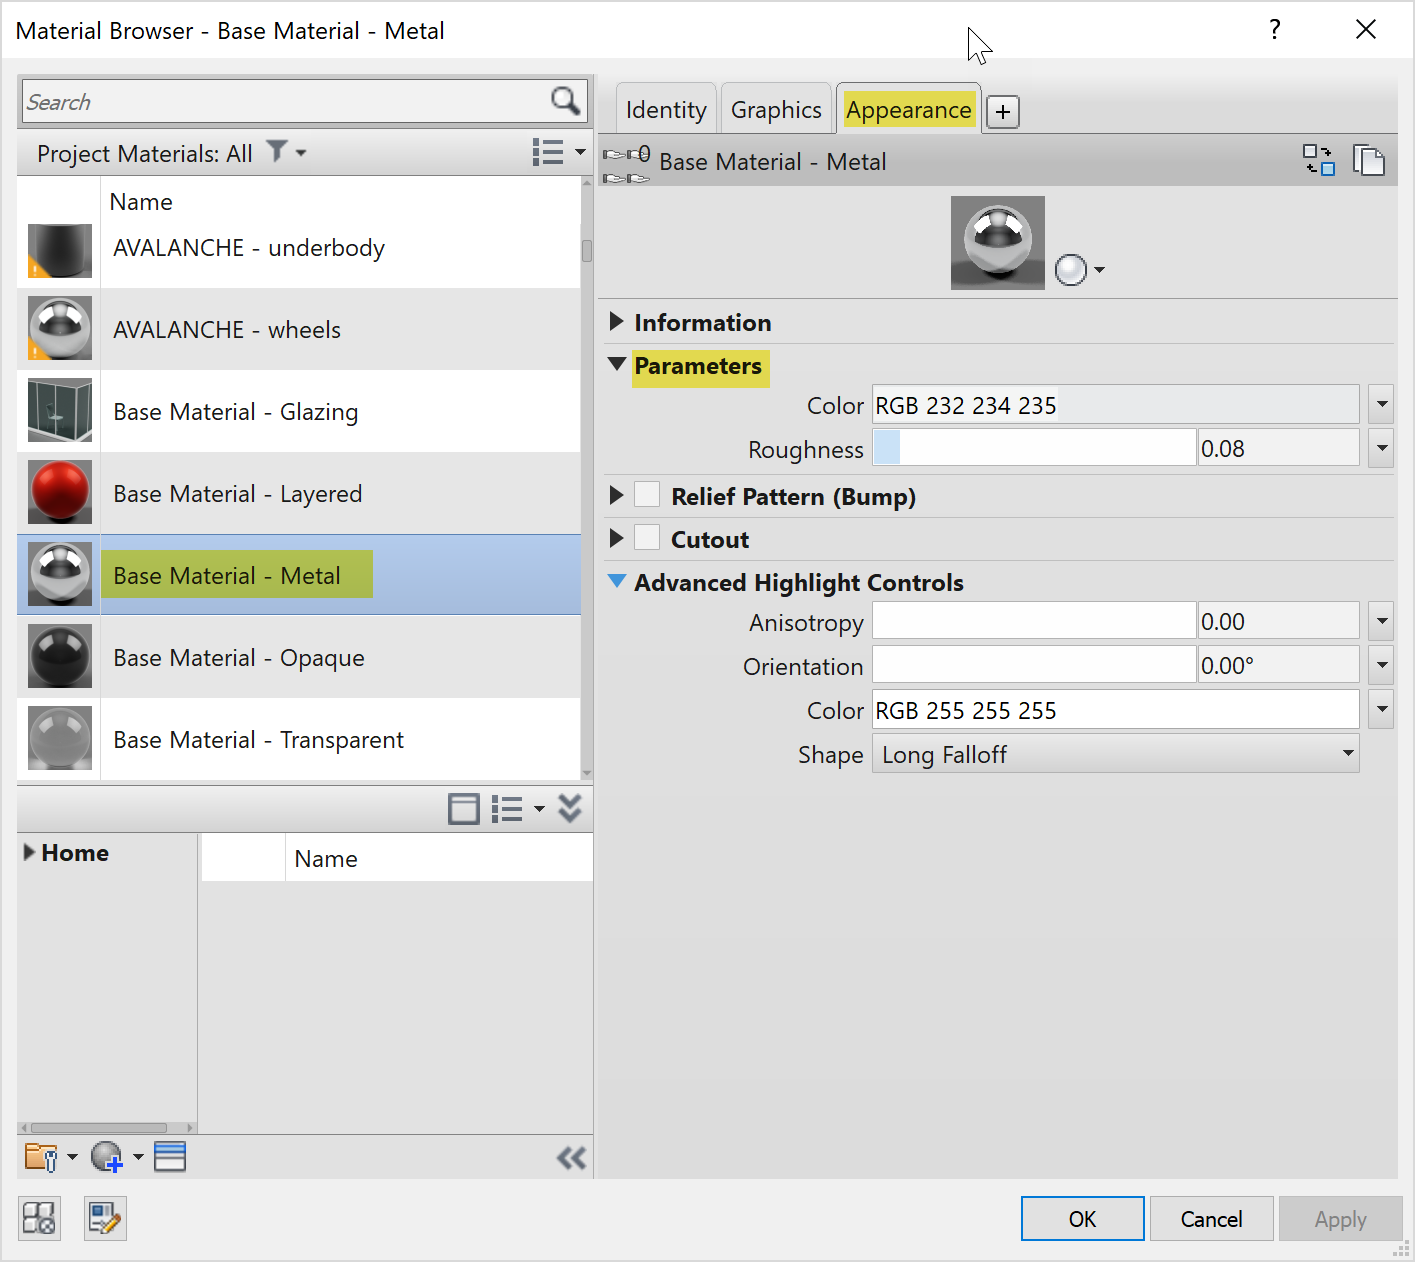Click the open Asset Browser icon

[39, 1218]
